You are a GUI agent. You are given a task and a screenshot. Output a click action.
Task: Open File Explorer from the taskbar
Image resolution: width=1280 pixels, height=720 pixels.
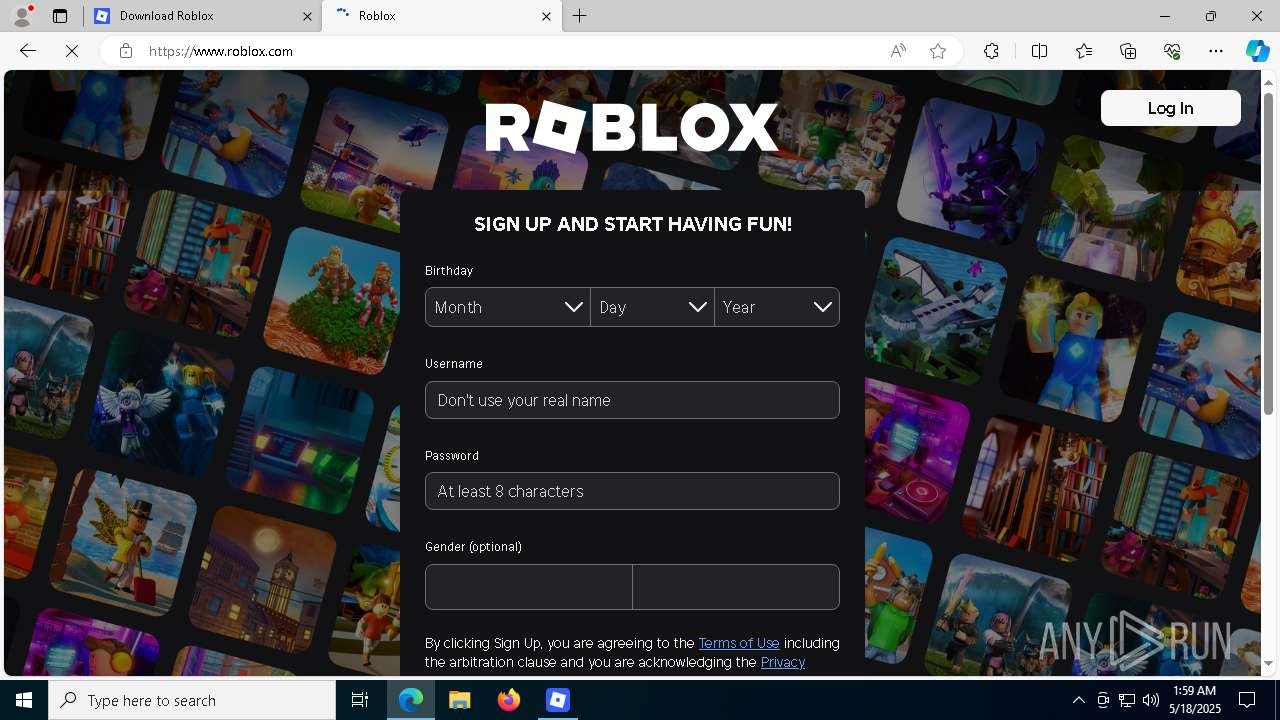(x=460, y=700)
